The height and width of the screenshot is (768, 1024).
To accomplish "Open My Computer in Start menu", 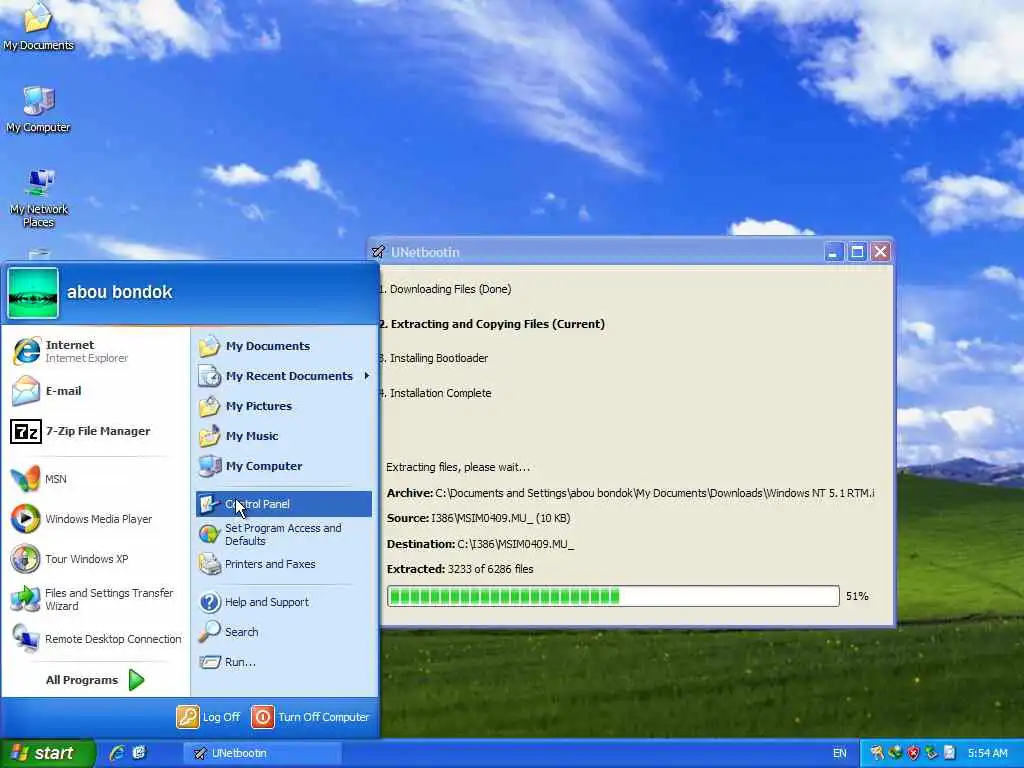I will (x=283, y=466).
